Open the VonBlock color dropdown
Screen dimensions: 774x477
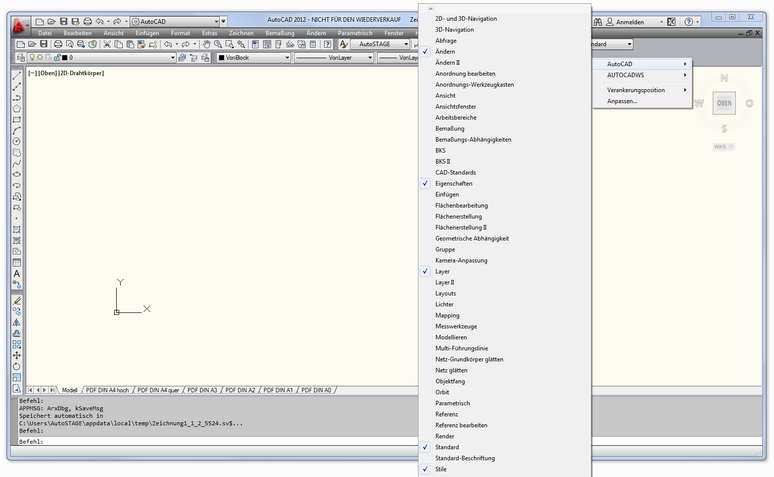point(250,58)
